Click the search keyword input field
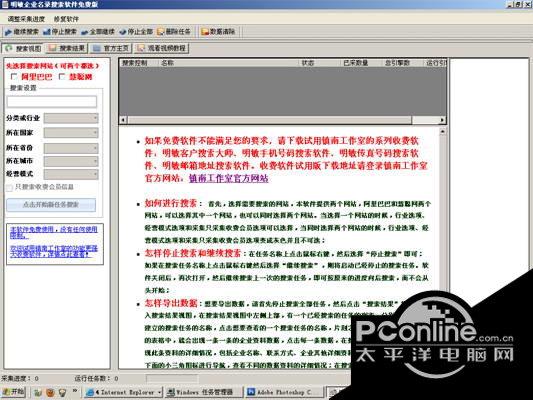Viewport: 533px width, 400px height. [52, 101]
